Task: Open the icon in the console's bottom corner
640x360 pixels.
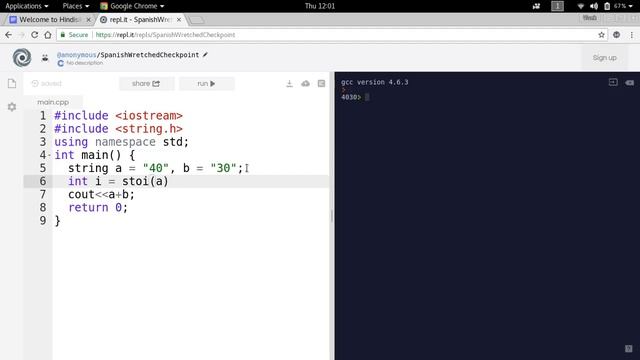Action: (x=629, y=349)
